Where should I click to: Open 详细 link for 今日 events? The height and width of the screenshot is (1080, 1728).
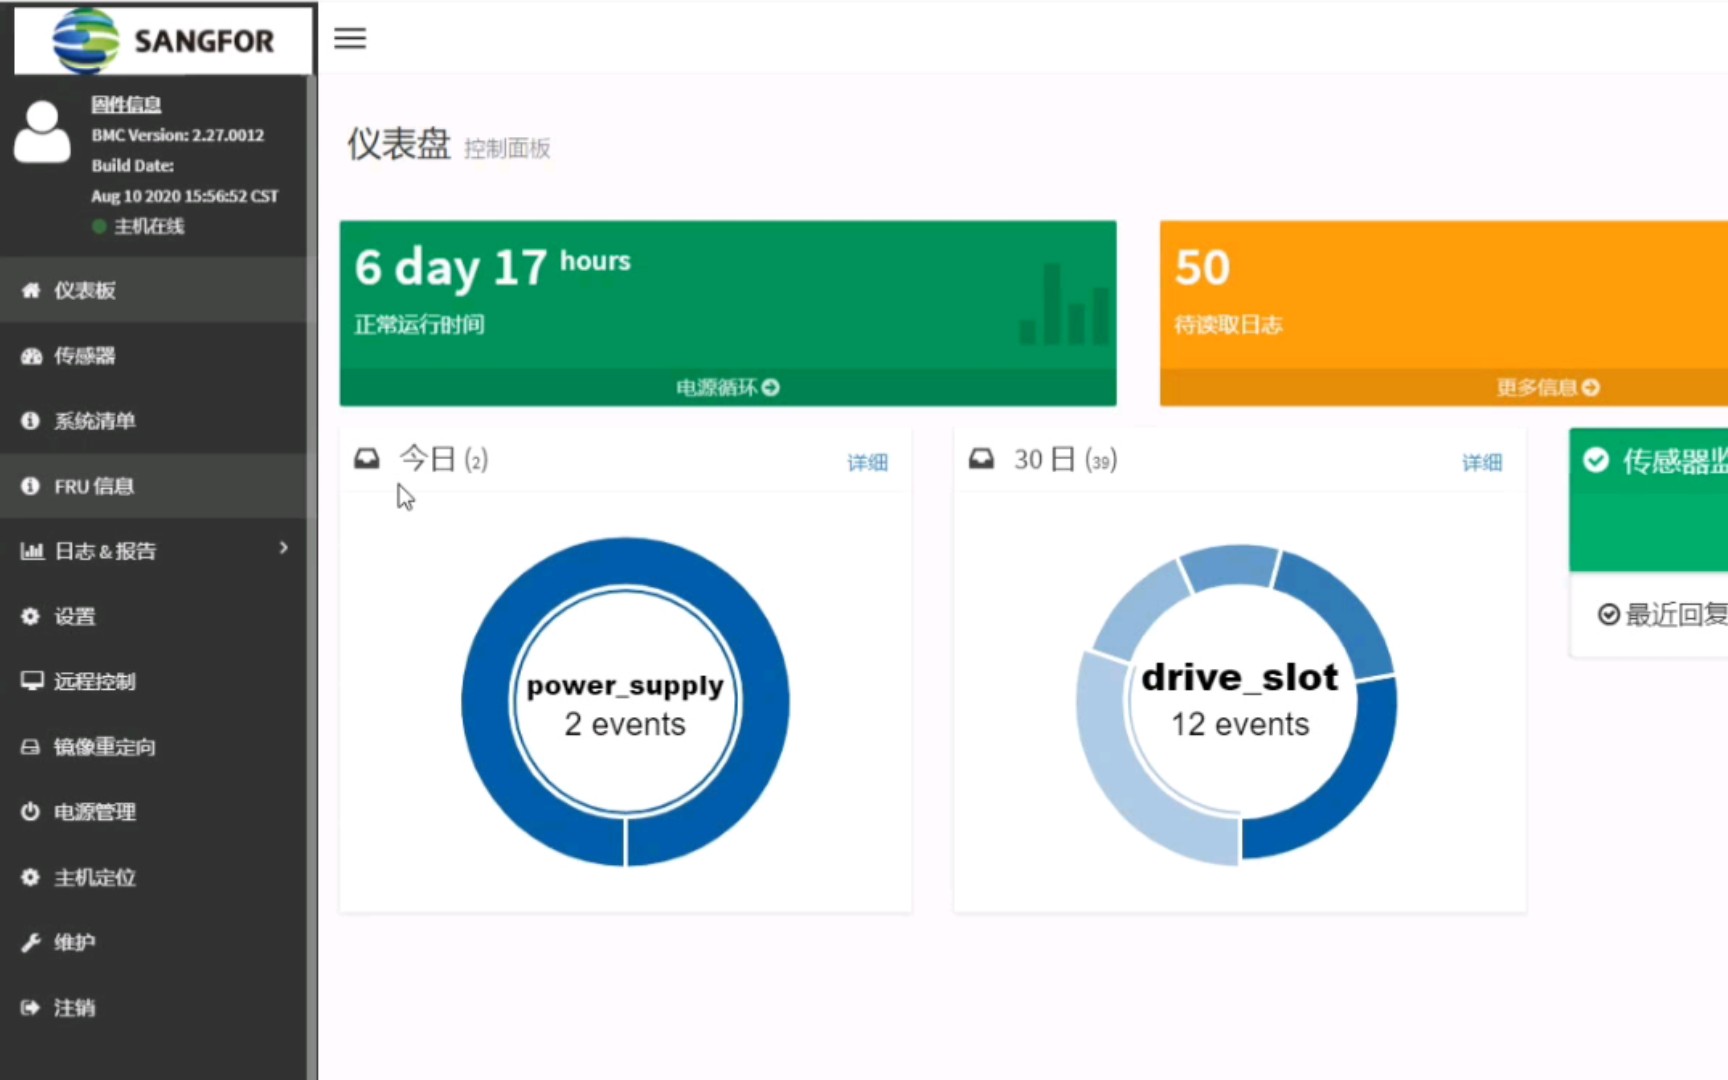point(867,462)
